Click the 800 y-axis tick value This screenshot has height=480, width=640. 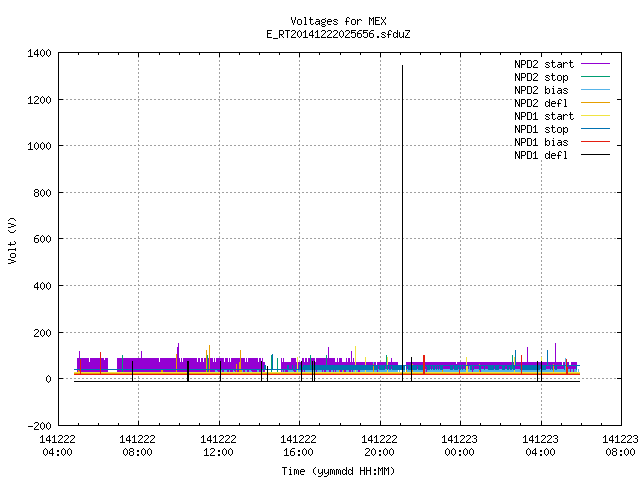[x=42, y=193]
